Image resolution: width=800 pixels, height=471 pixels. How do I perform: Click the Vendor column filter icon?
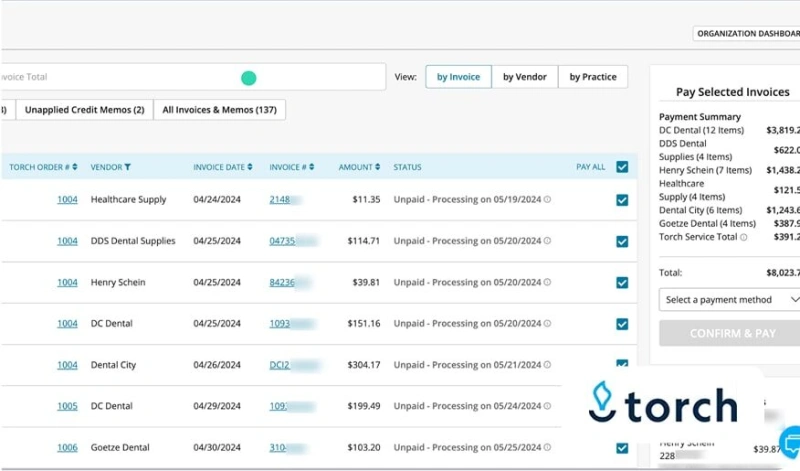point(127,167)
